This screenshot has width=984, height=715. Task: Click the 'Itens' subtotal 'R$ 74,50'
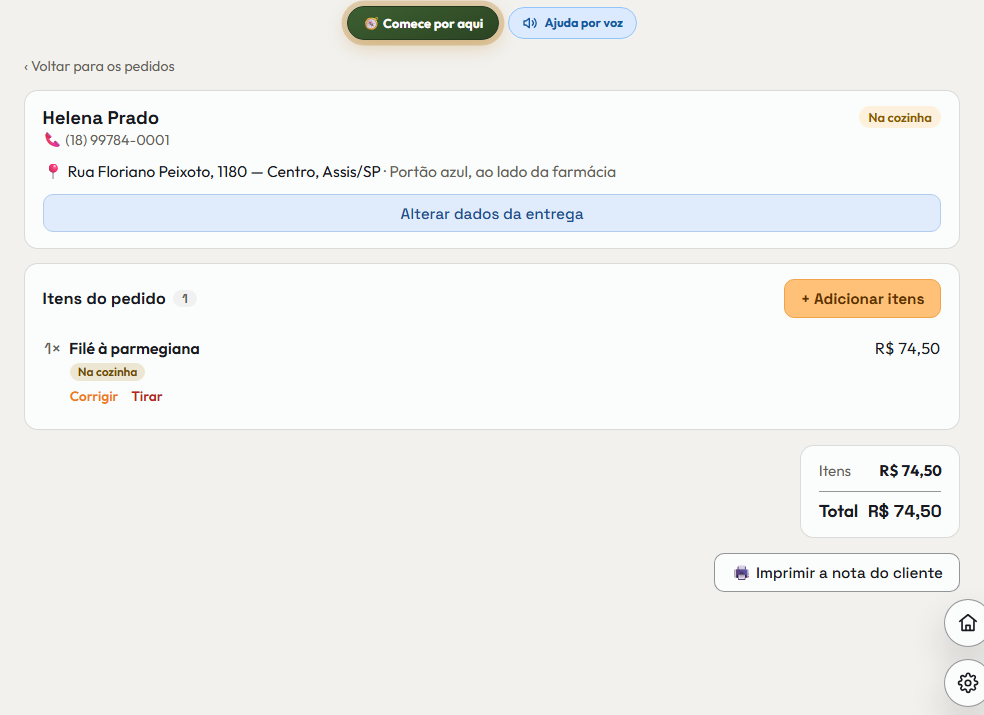point(911,471)
